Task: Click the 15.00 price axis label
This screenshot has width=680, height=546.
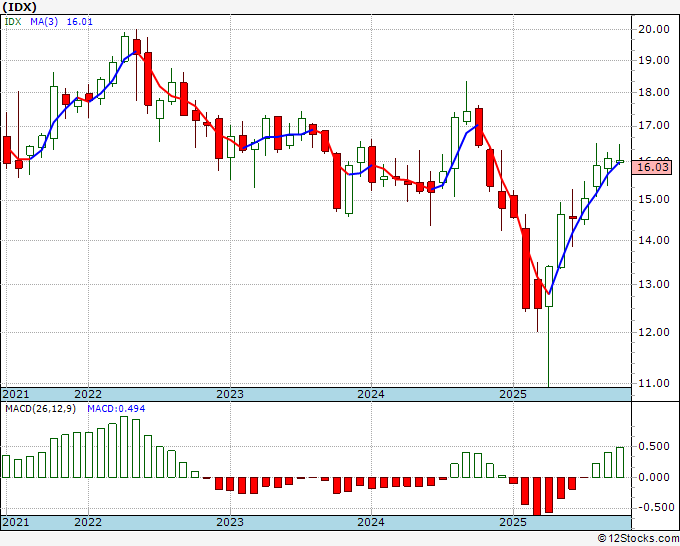Action: (x=654, y=199)
